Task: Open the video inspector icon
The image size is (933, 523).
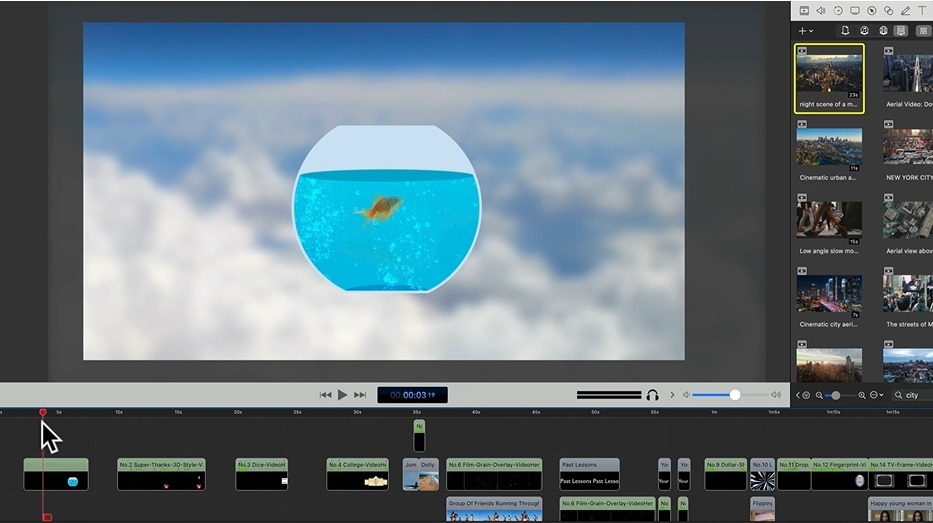Action: [x=804, y=11]
